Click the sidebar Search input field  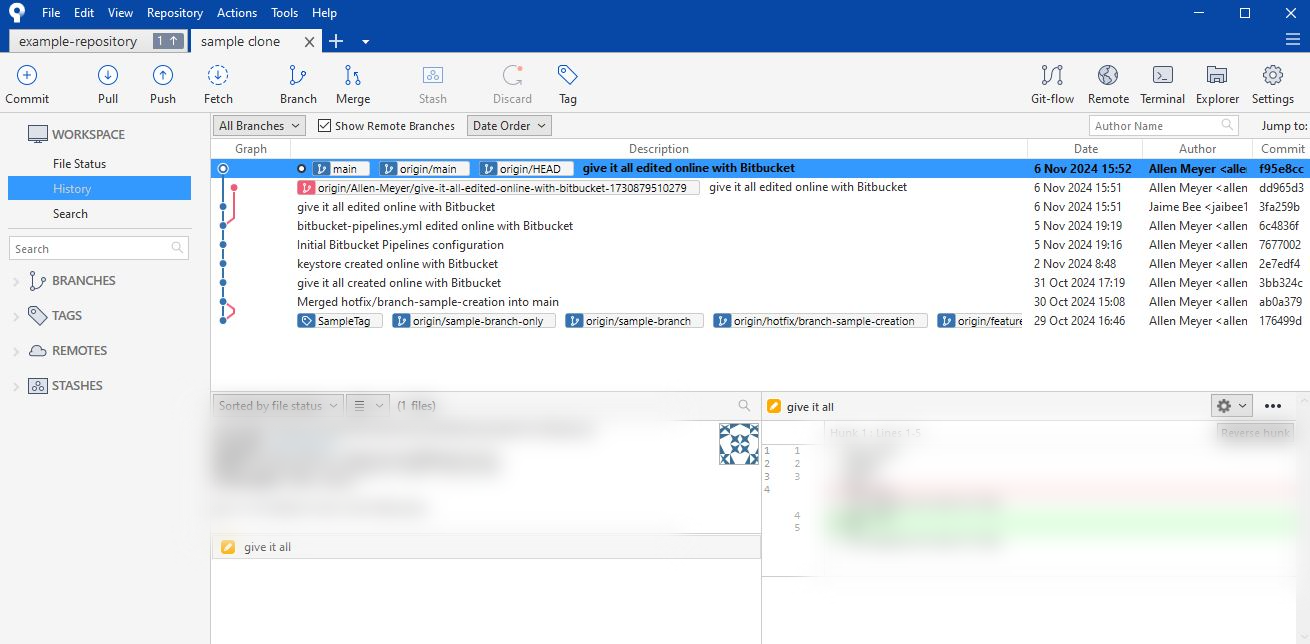[x=99, y=248]
